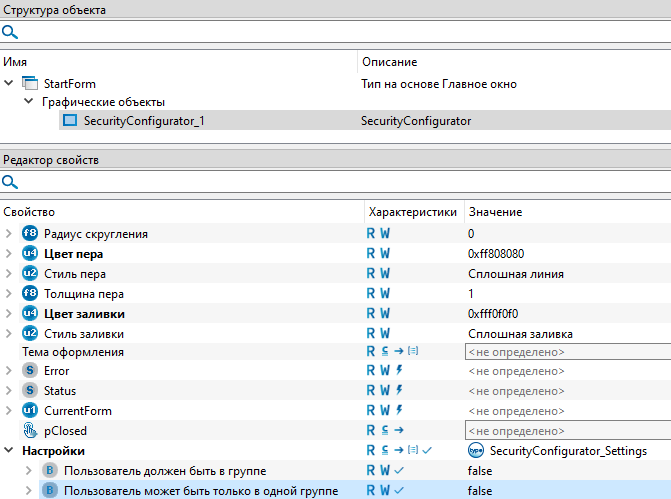Viewport: 671px width, 499px height.
Task: Click the type icon beside SecurityConfigurator_Settings
Action: click(476, 451)
